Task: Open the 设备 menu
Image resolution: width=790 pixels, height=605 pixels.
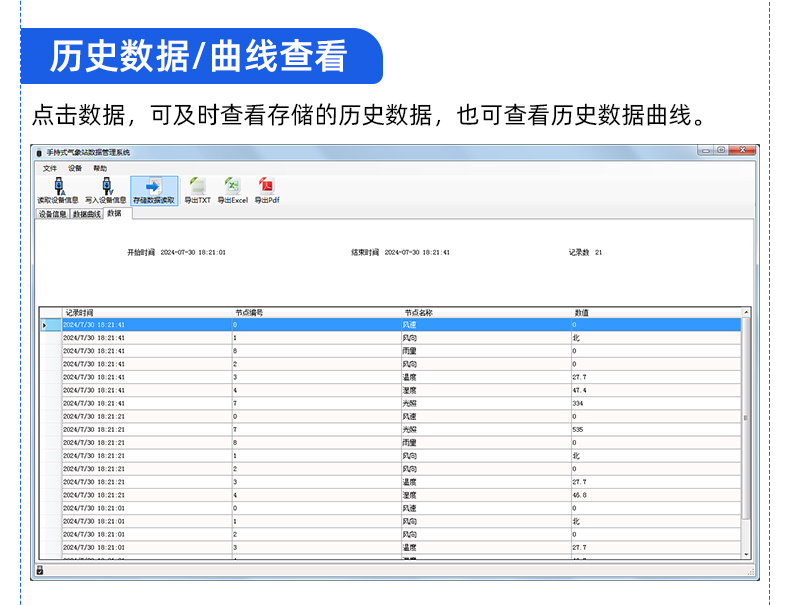Action: tap(75, 168)
